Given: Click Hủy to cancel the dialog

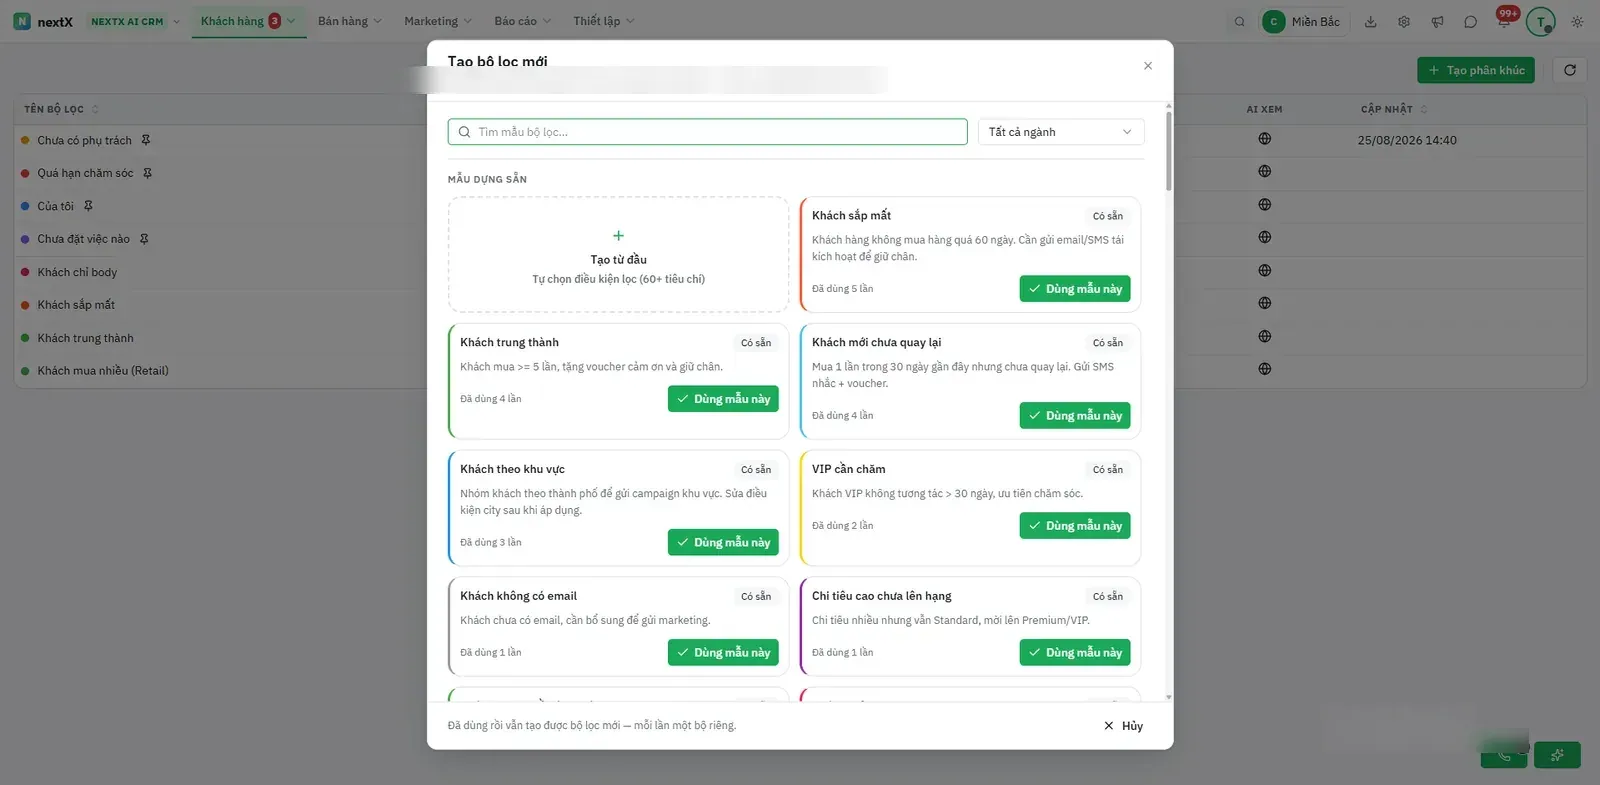Looking at the screenshot, I should pos(1123,726).
